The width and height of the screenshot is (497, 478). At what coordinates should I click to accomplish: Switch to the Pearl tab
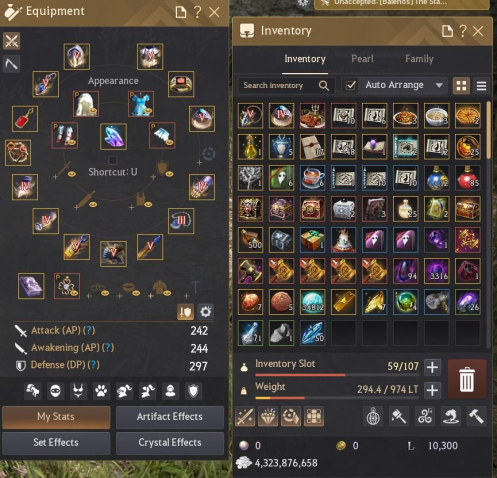362,59
